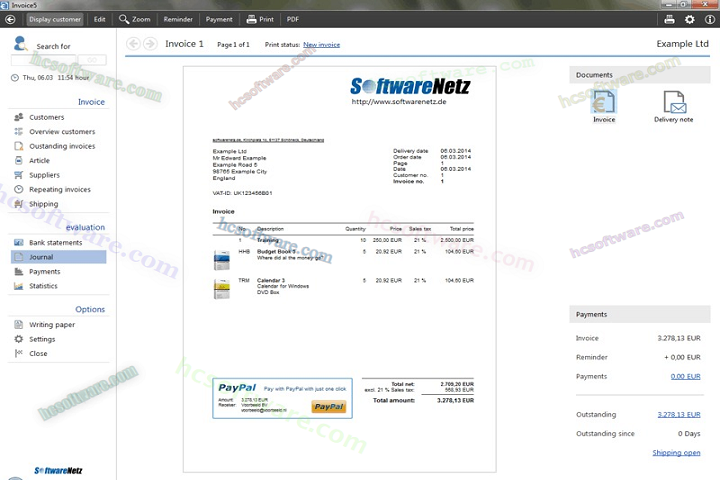
Task: Open Customers in the sidebar
Action: coord(47,117)
